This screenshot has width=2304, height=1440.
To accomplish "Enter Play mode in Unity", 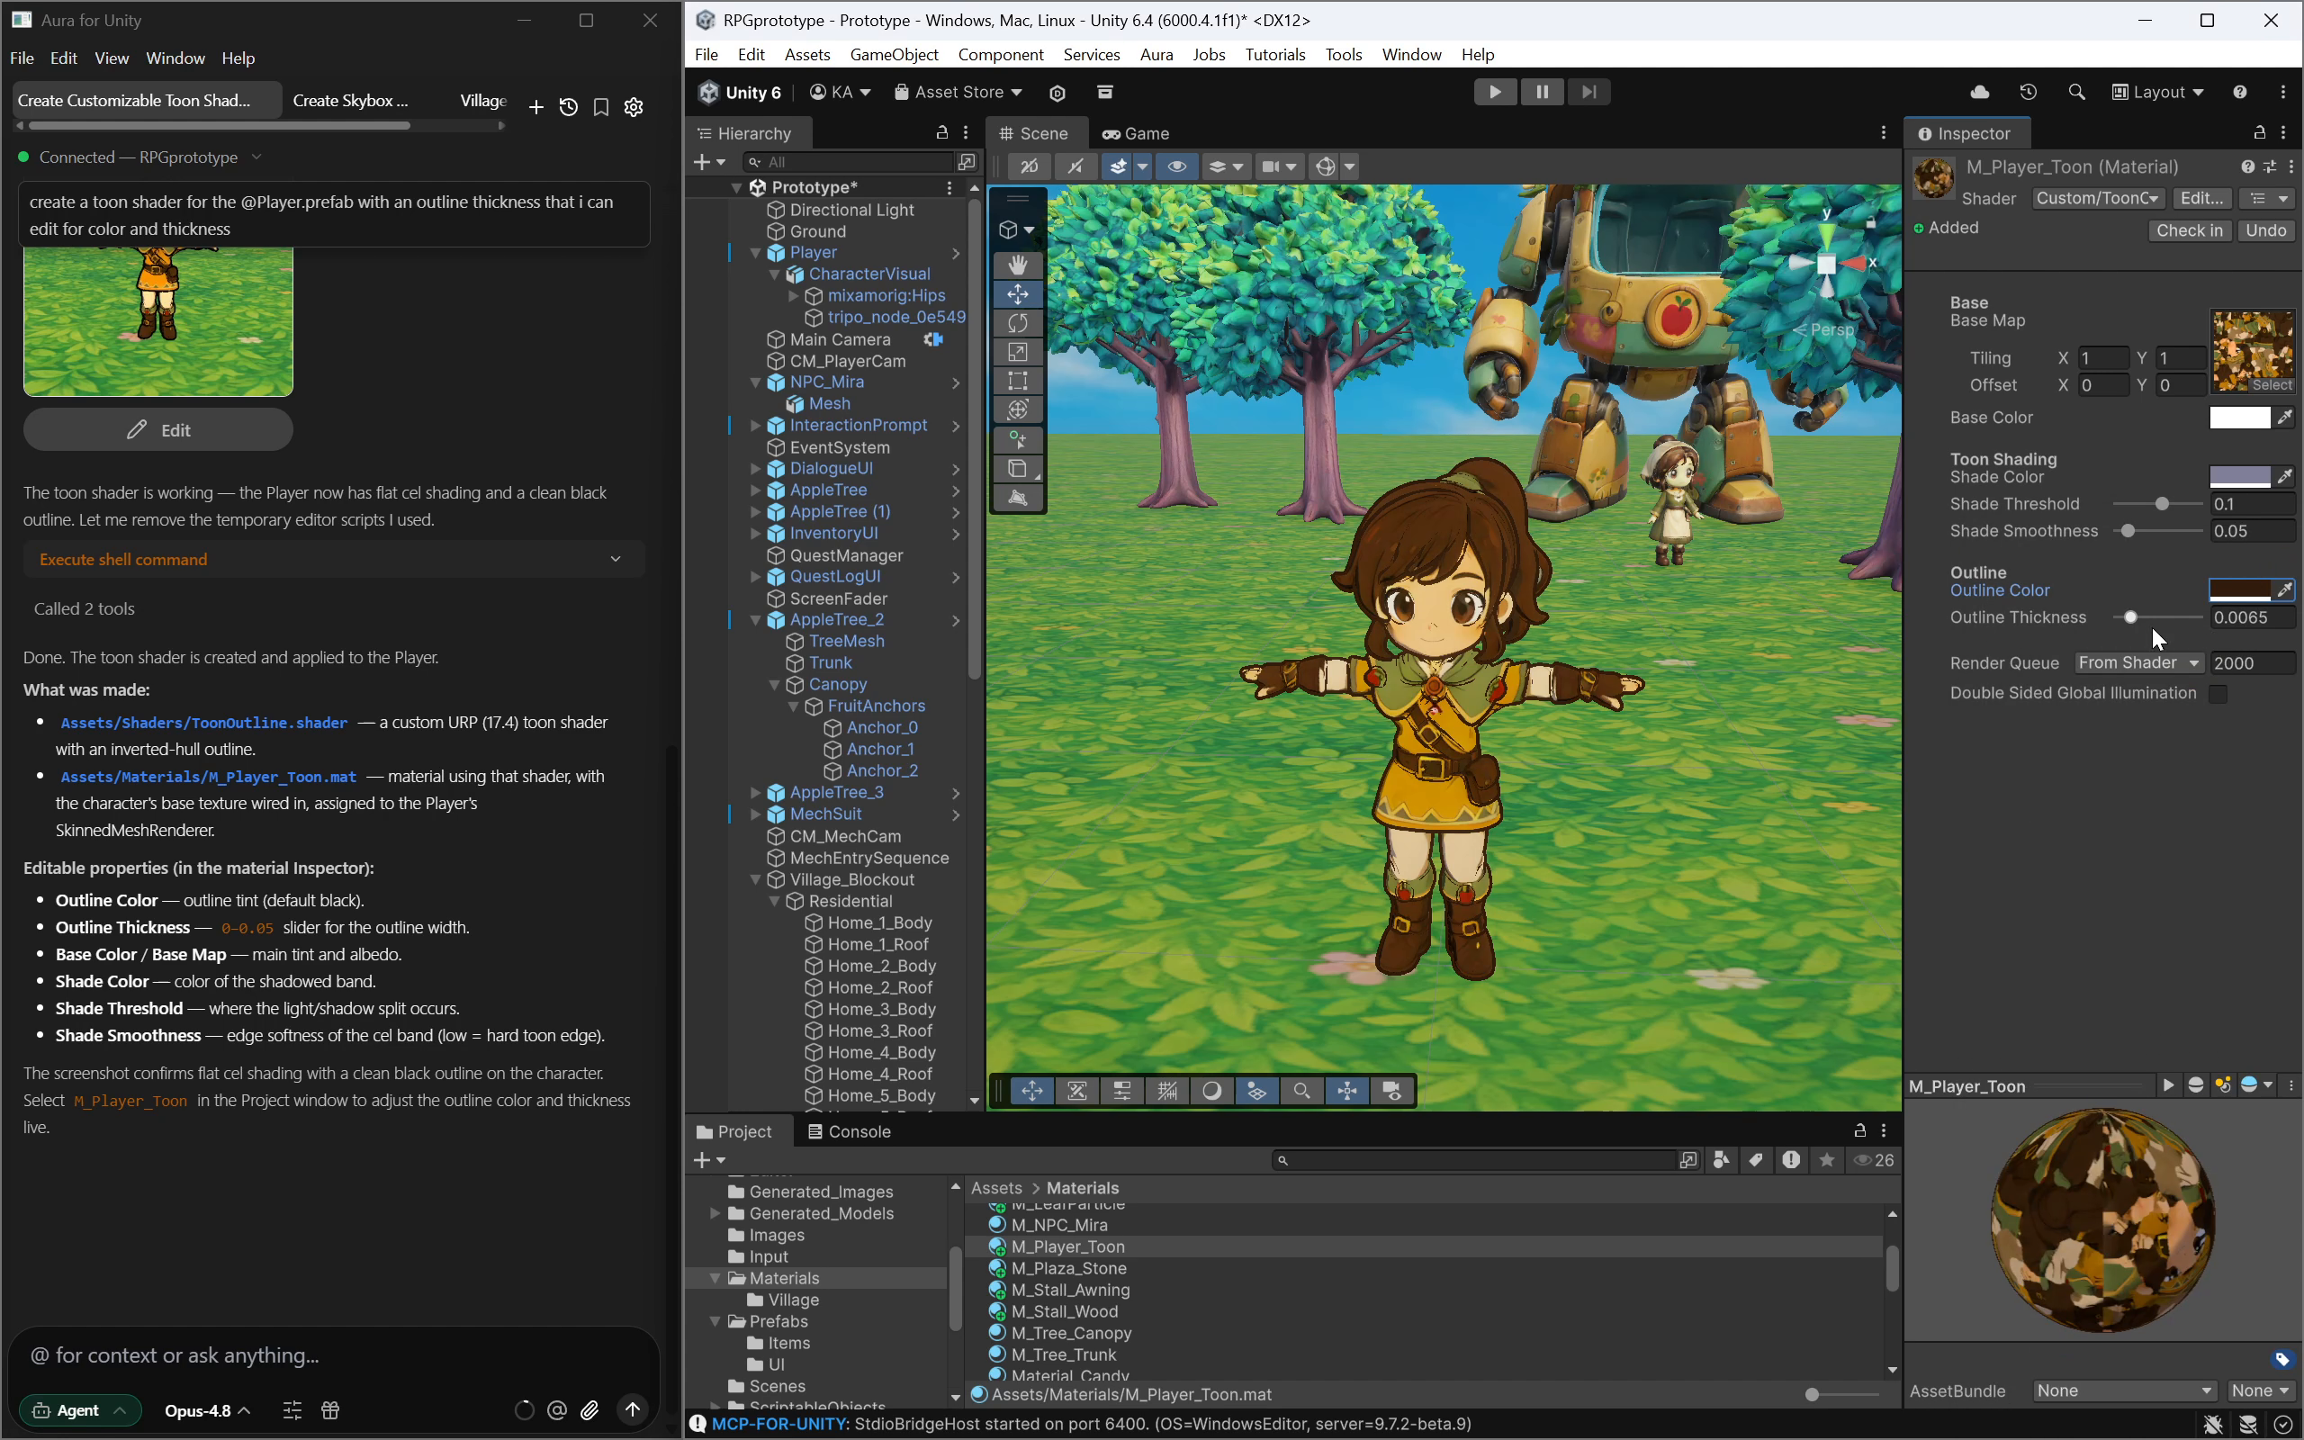I will 1495,92.
